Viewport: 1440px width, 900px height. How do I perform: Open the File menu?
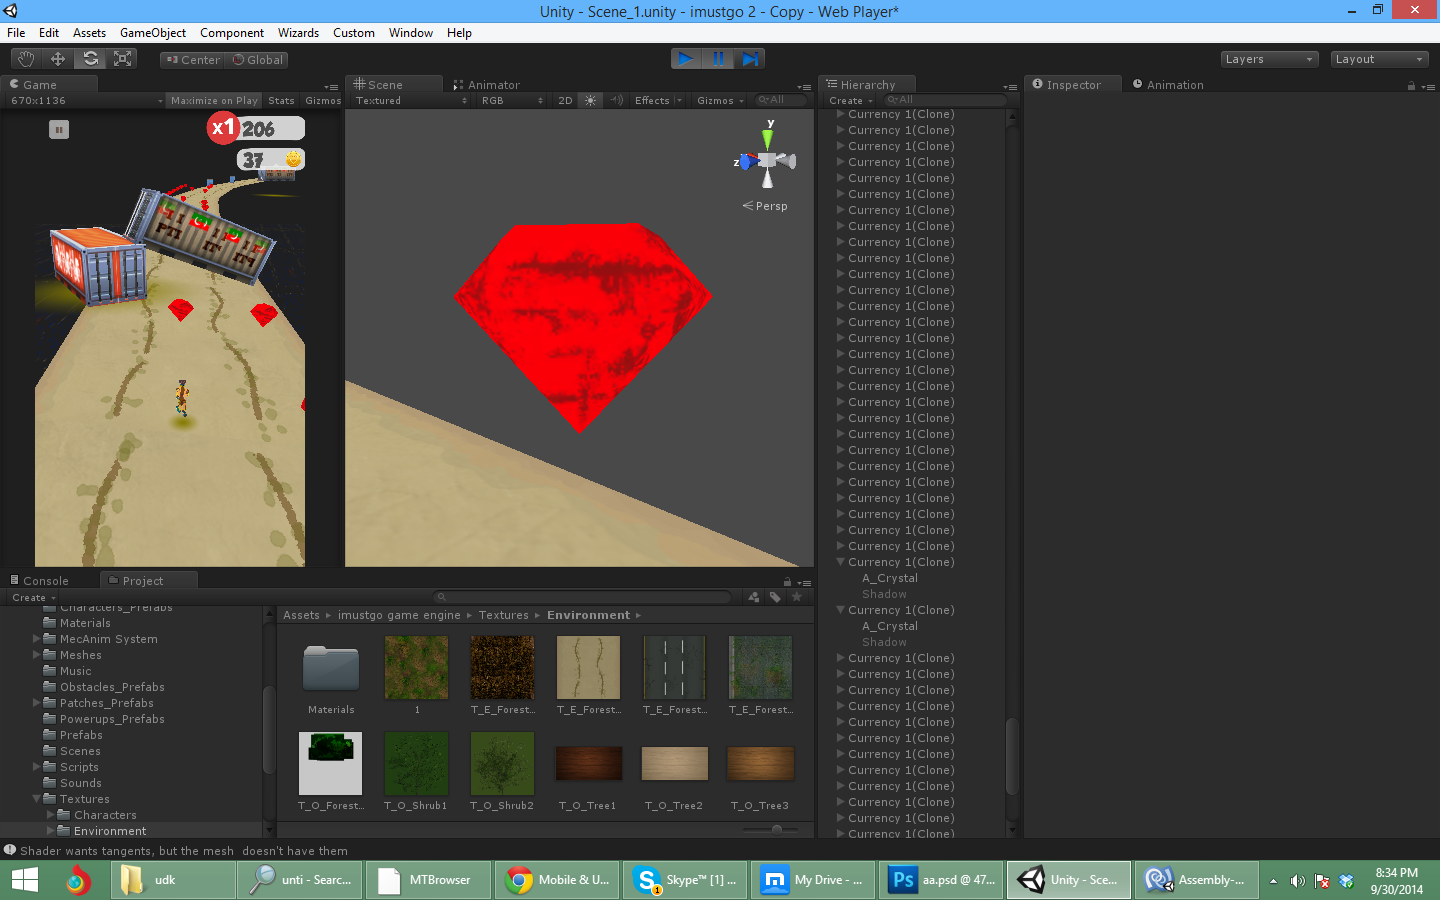point(16,33)
